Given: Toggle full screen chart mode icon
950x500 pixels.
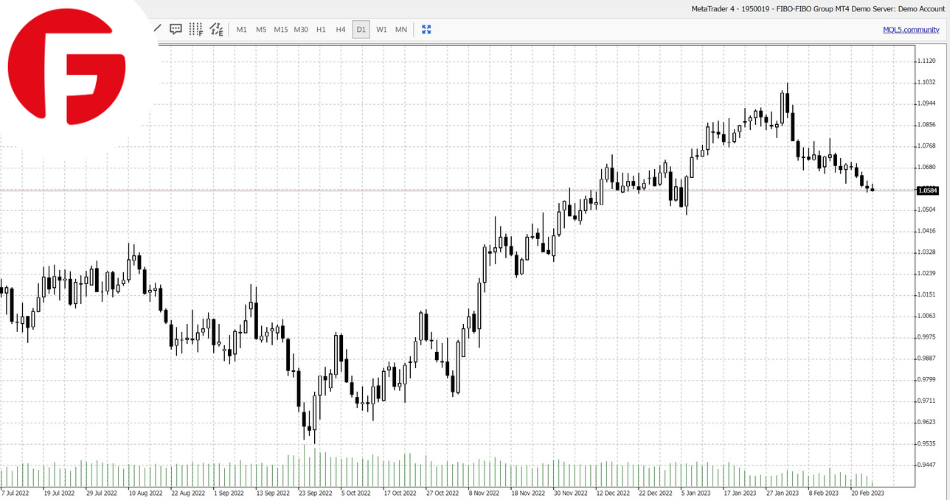Looking at the screenshot, I should (426, 29).
